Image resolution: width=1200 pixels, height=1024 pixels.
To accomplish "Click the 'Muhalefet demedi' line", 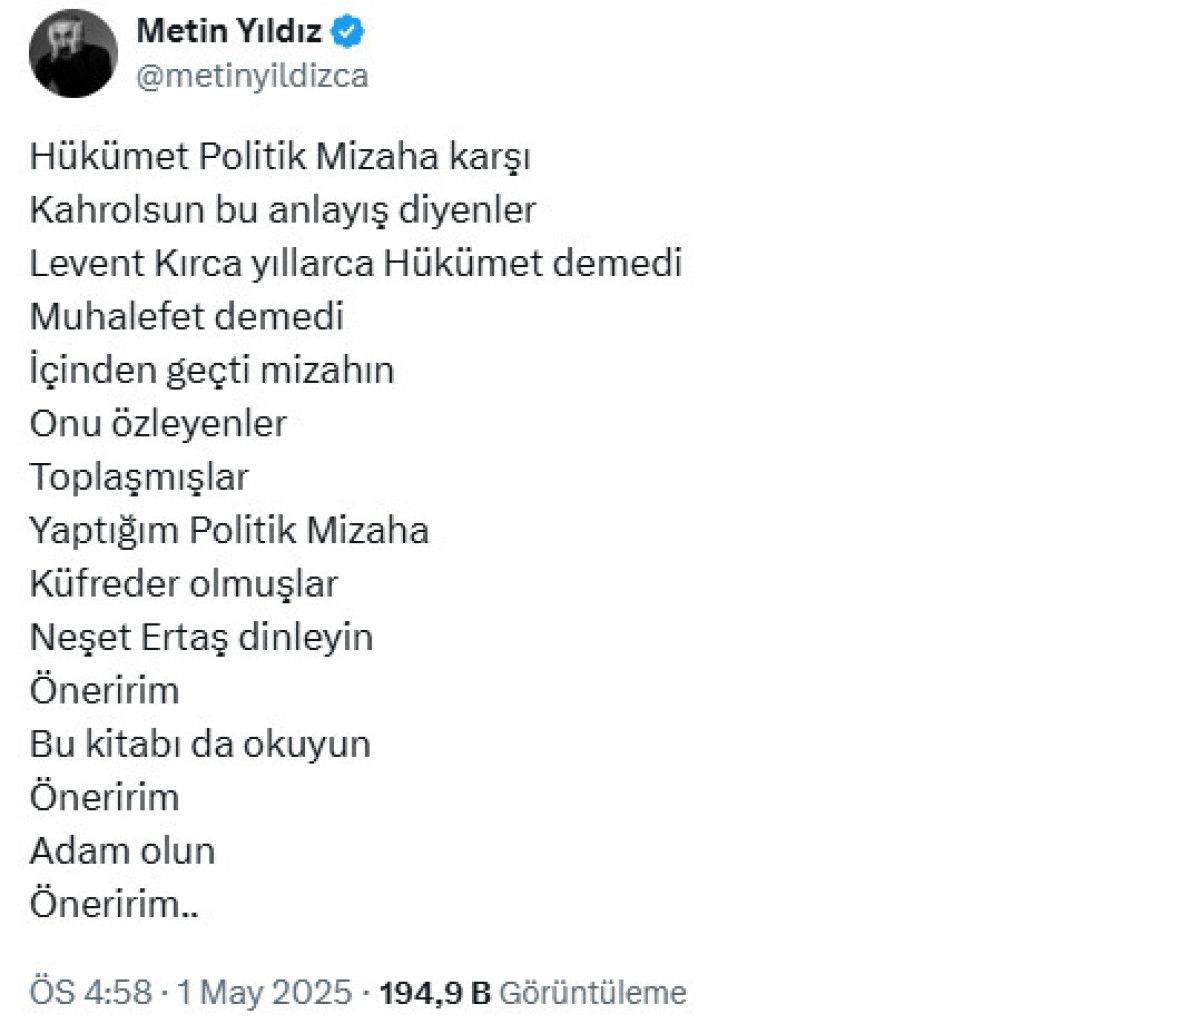I will [x=187, y=317].
